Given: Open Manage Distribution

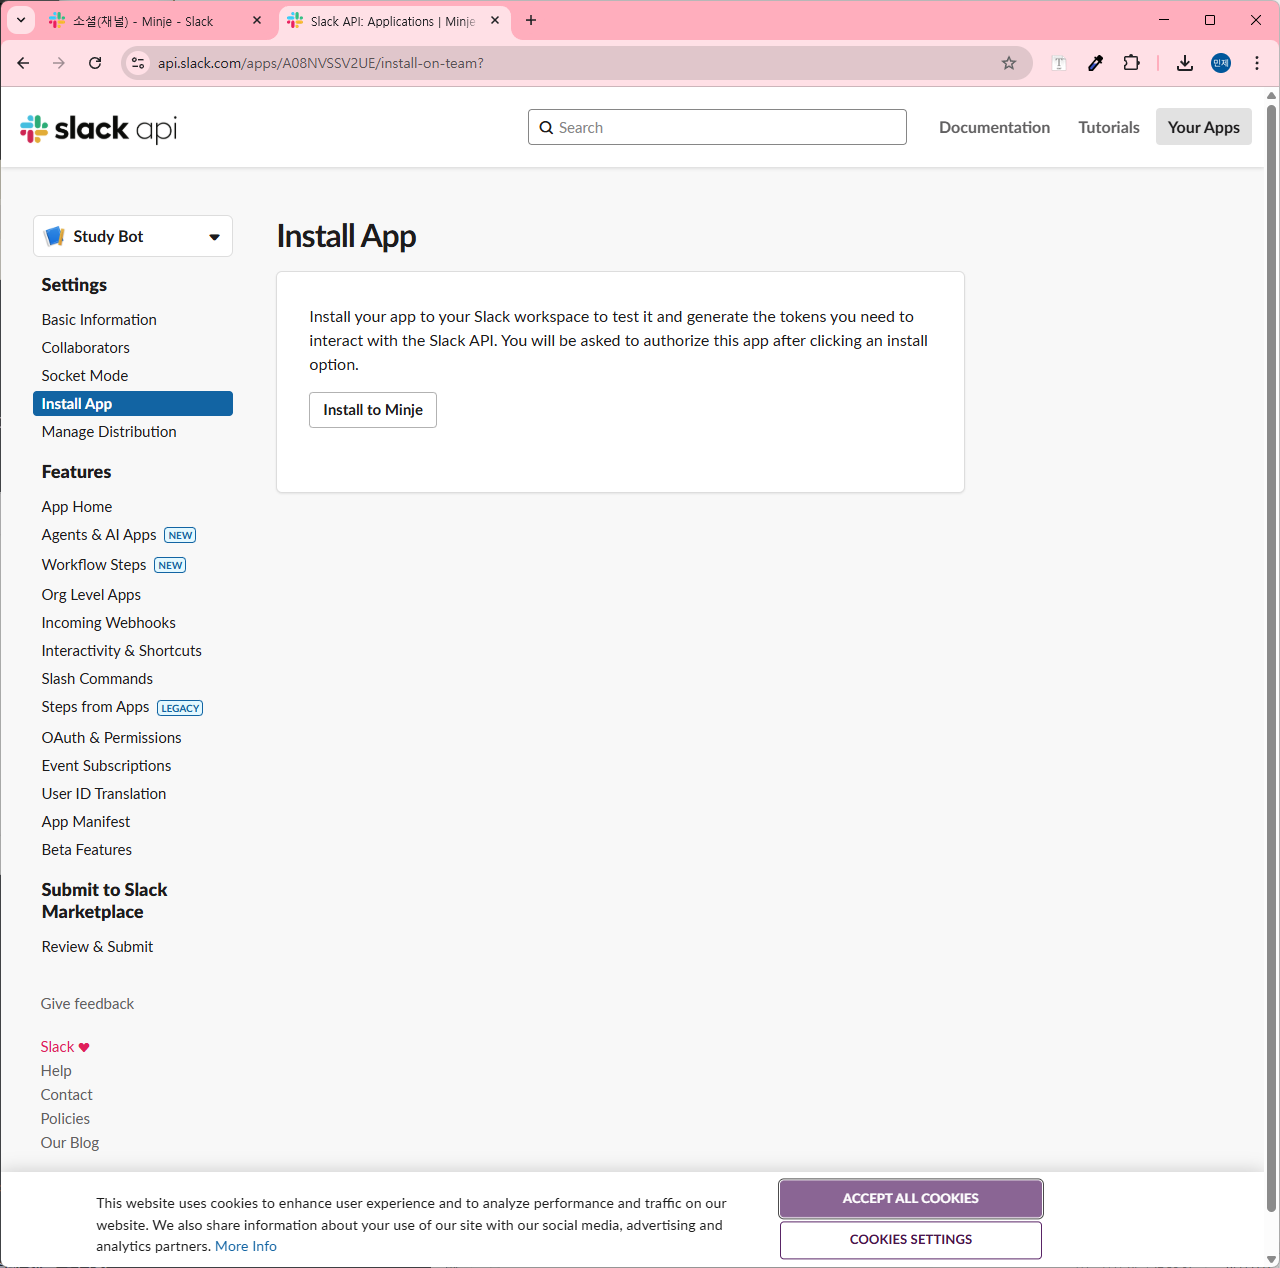Looking at the screenshot, I should (x=109, y=432).
